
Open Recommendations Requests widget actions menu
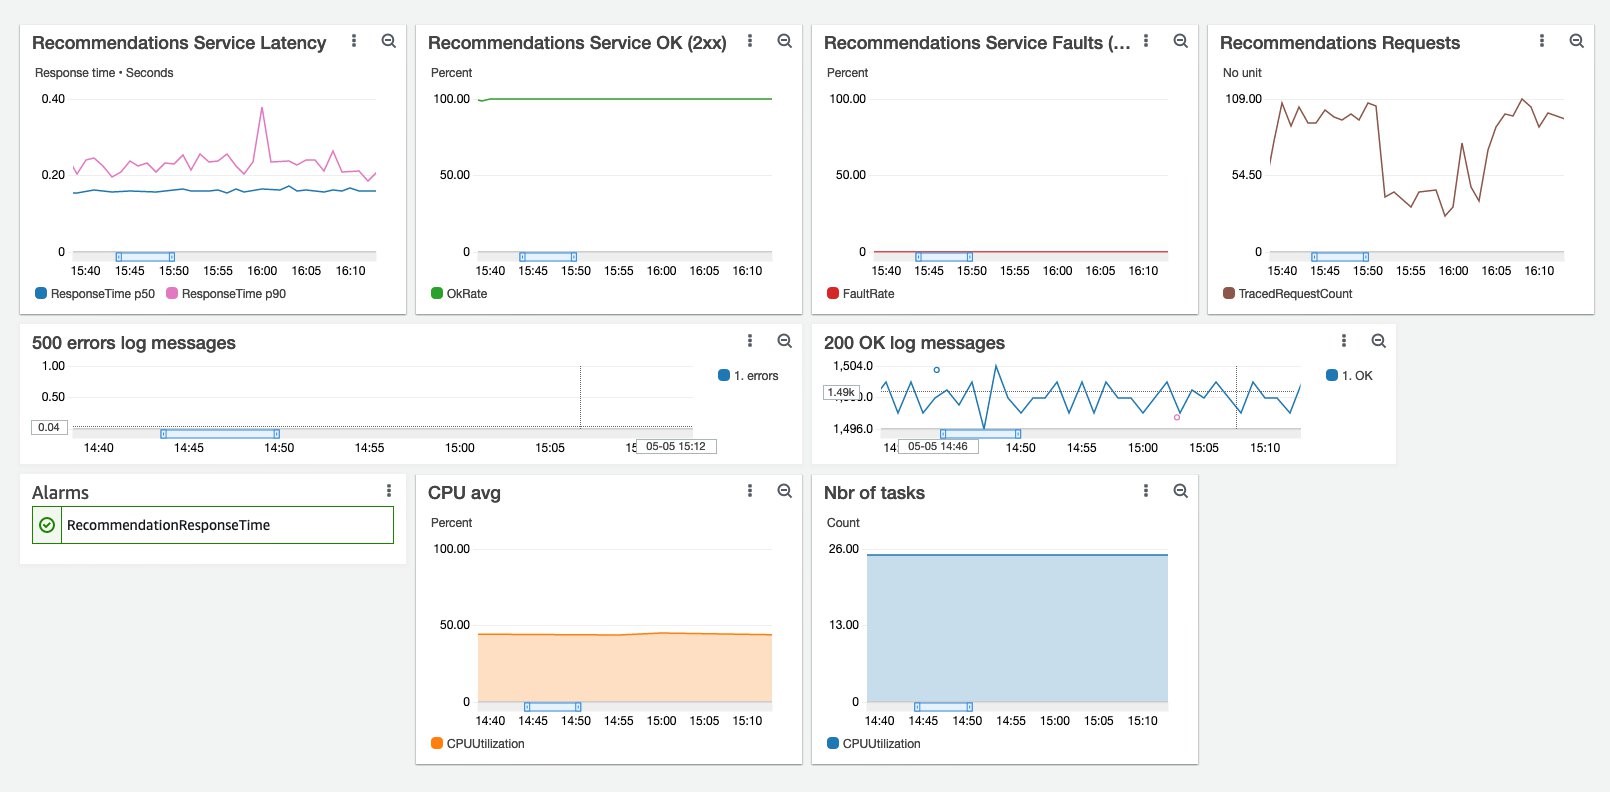pos(1542,41)
